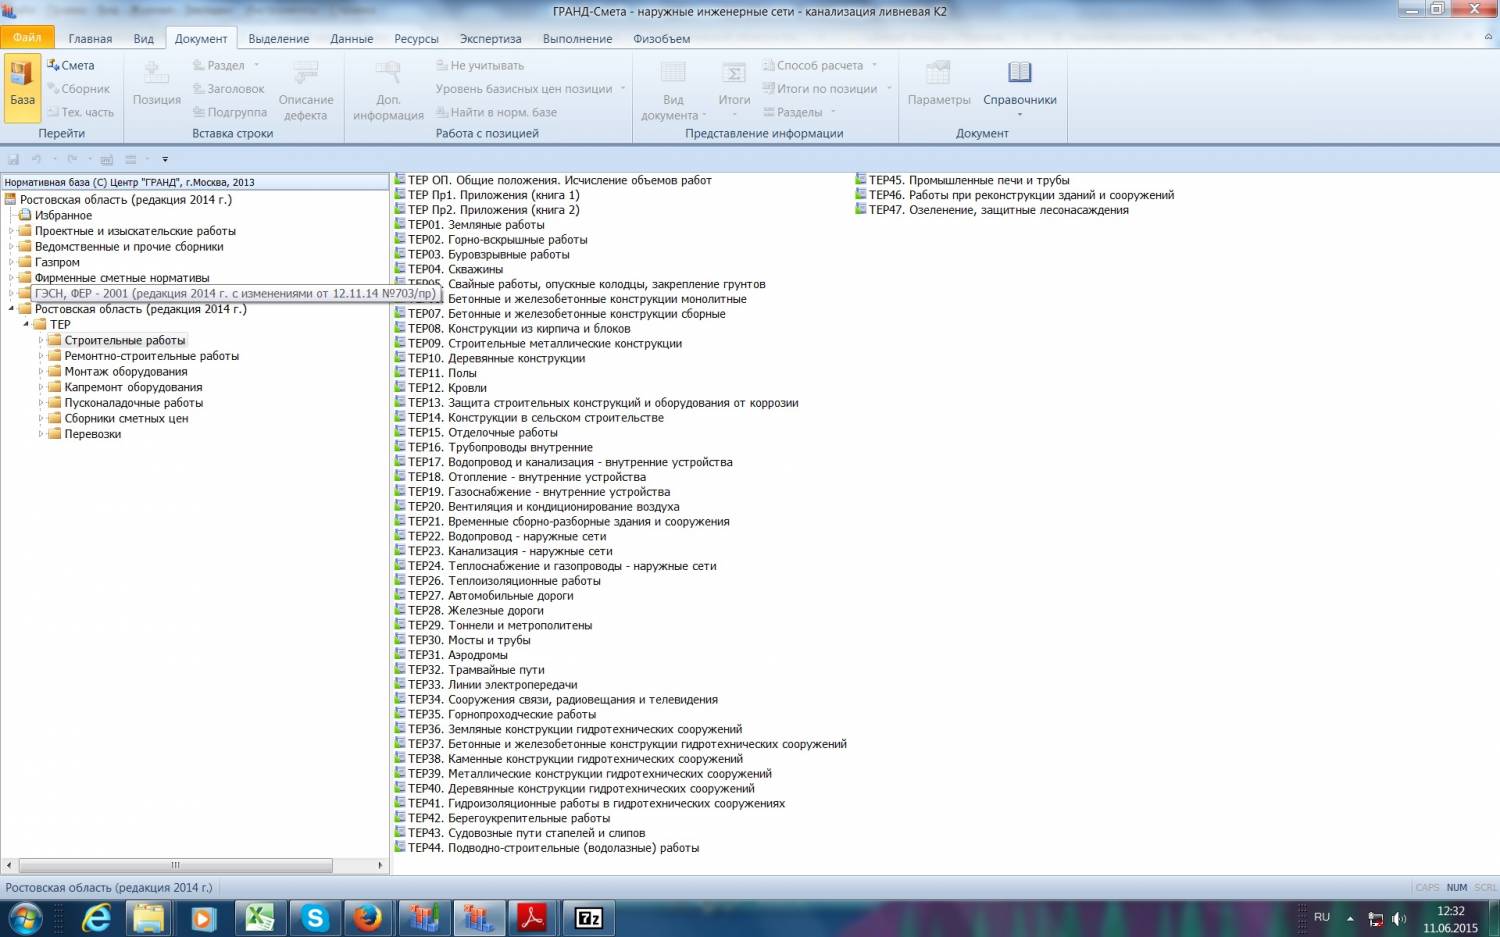Image resolution: width=1500 pixels, height=937 pixels.
Task: Select Пусконаладочные работы folder
Action: tap(134, 403)
